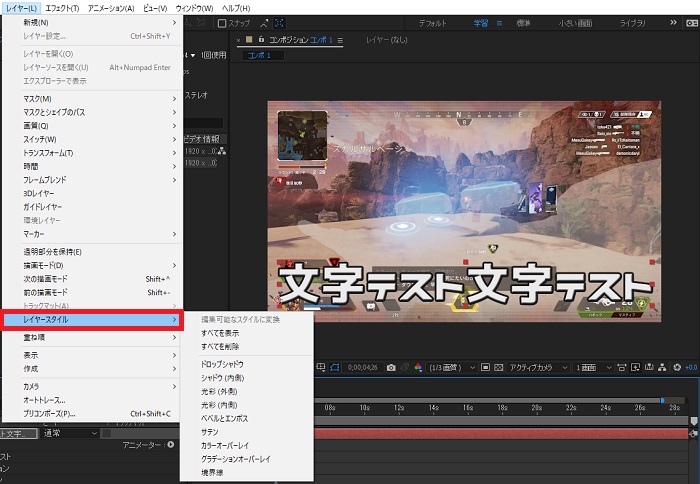Open the 学習 workspace menu icon
The height and width of the screenshot is (484, 700).
500,23
